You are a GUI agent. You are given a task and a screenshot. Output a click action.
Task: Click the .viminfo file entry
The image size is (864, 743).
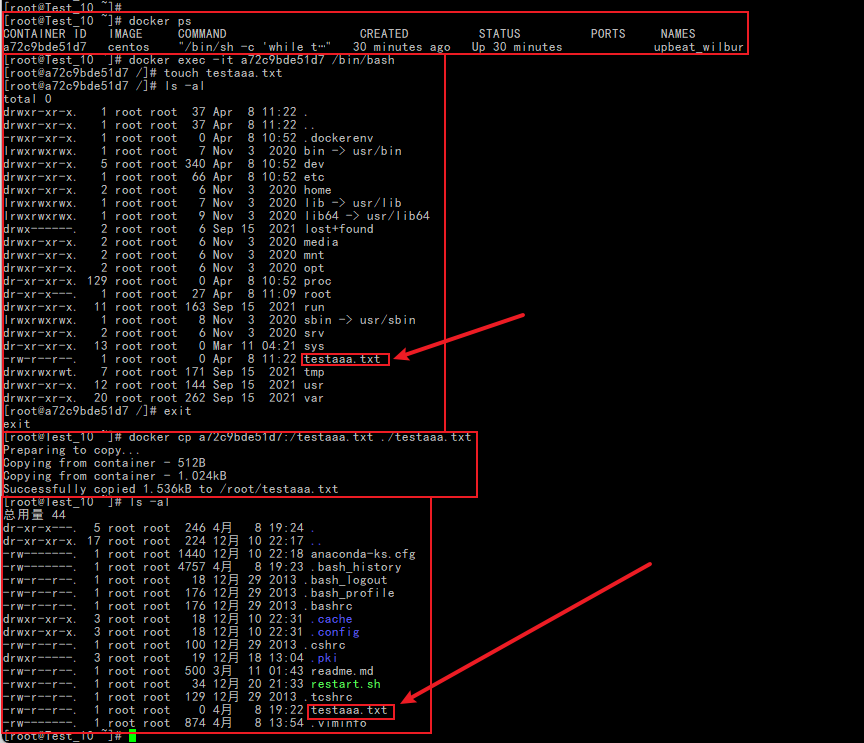click(x=338, y=723)
